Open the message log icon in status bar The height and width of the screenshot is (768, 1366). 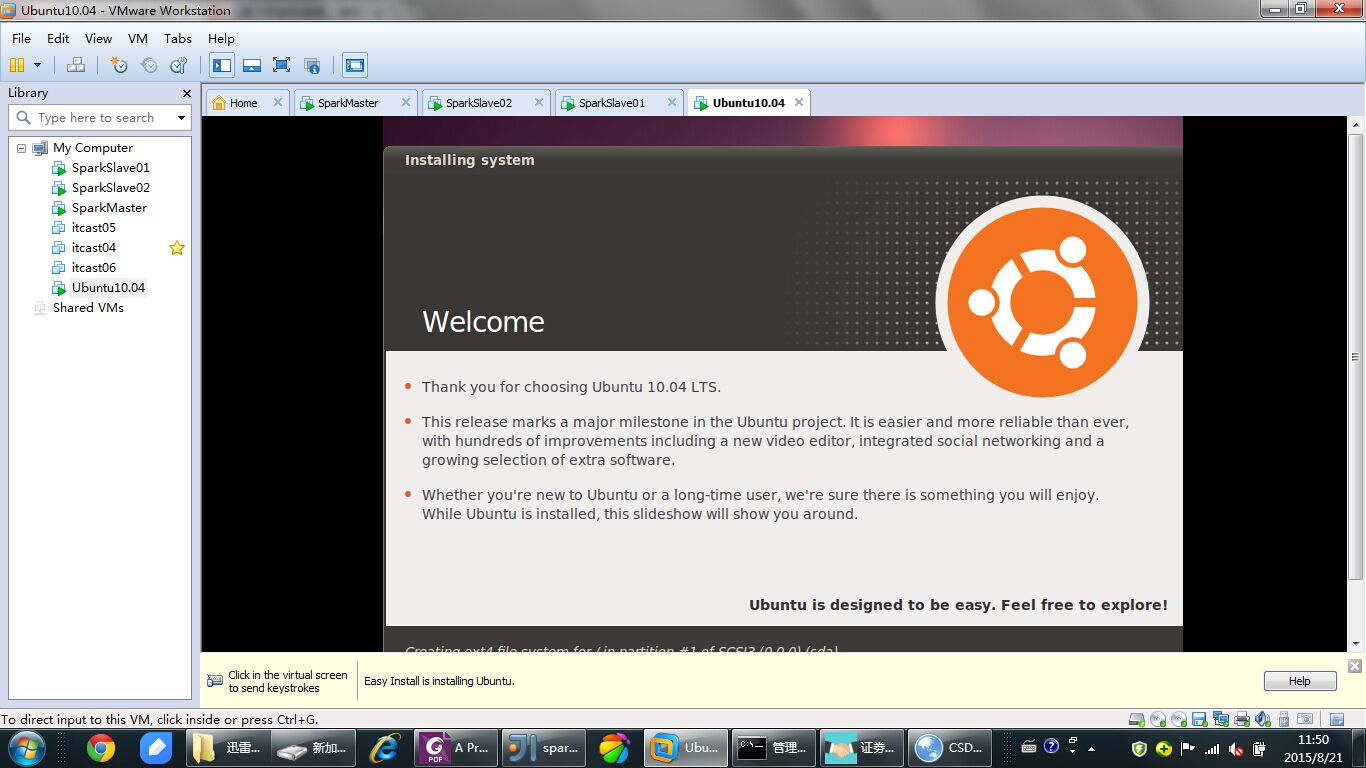pos(1337,719)
